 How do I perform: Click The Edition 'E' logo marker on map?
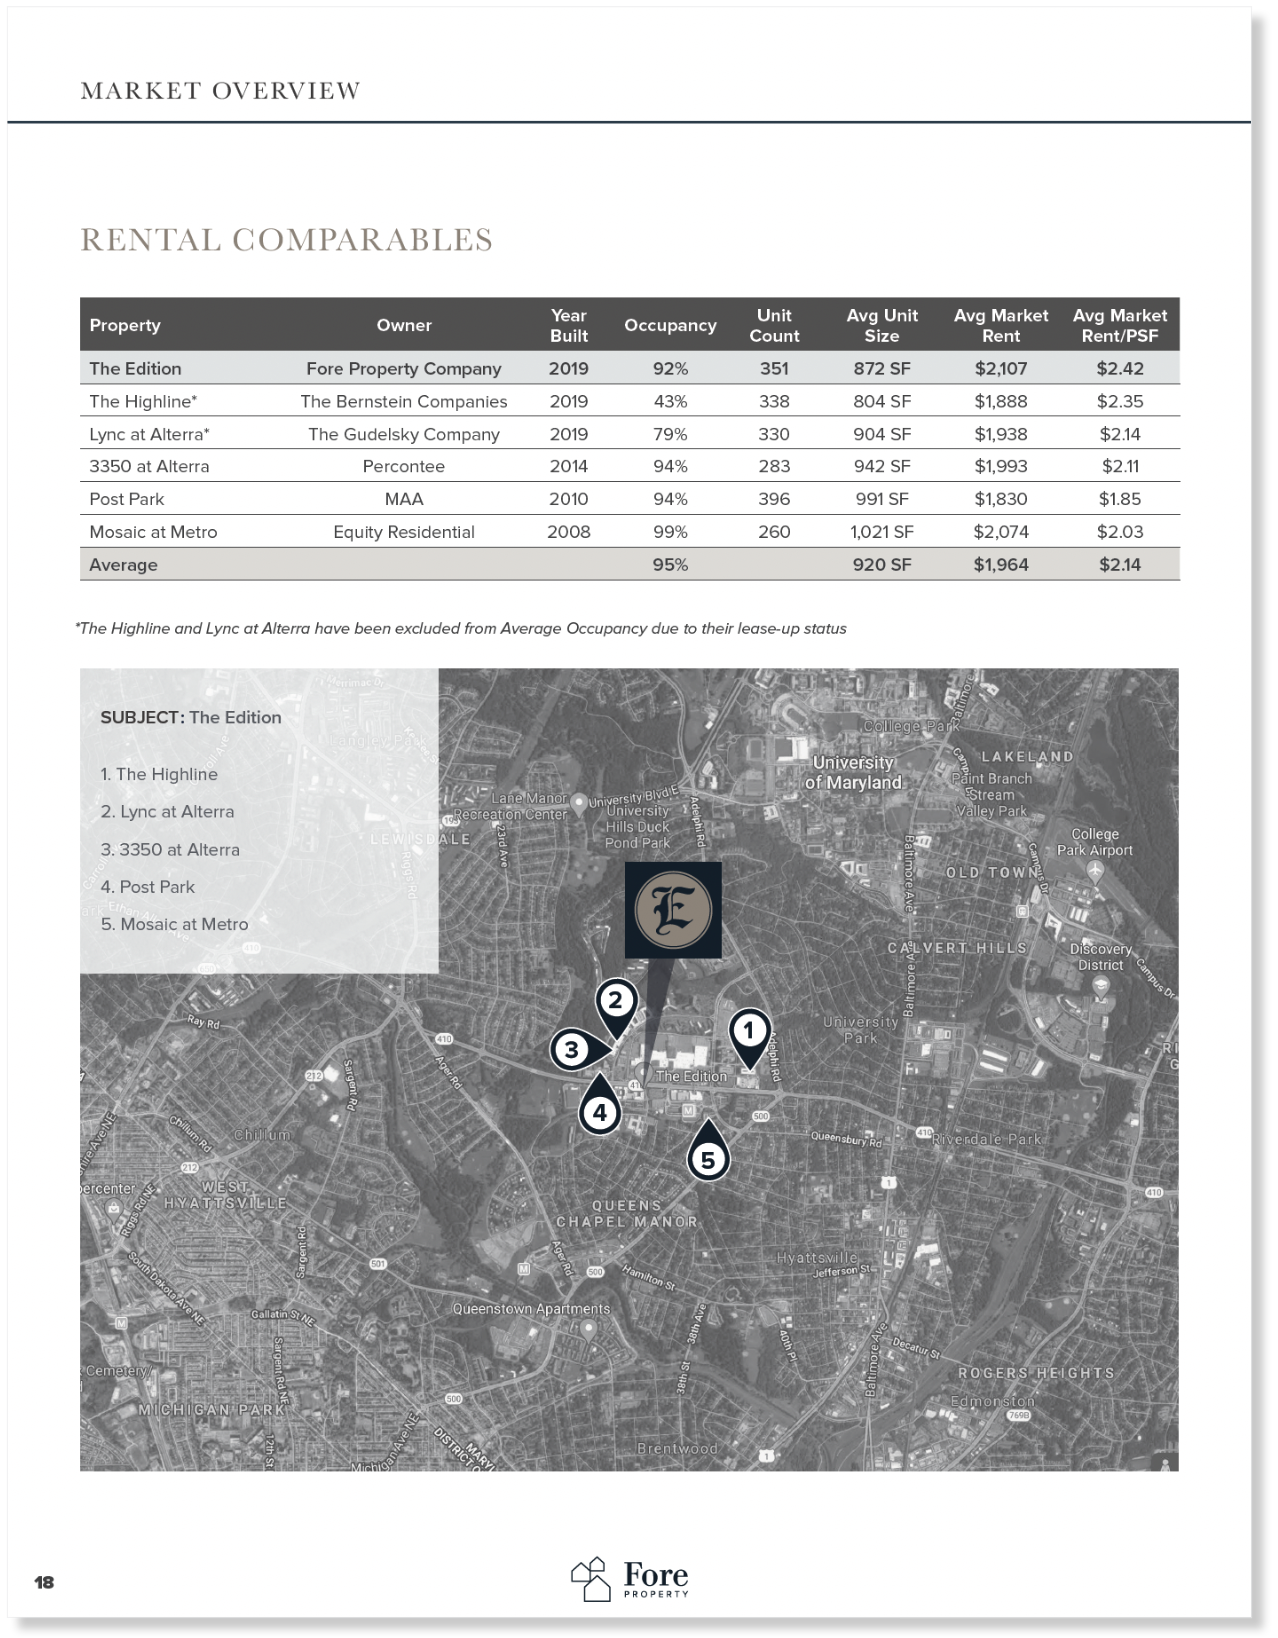click(673, 910)
